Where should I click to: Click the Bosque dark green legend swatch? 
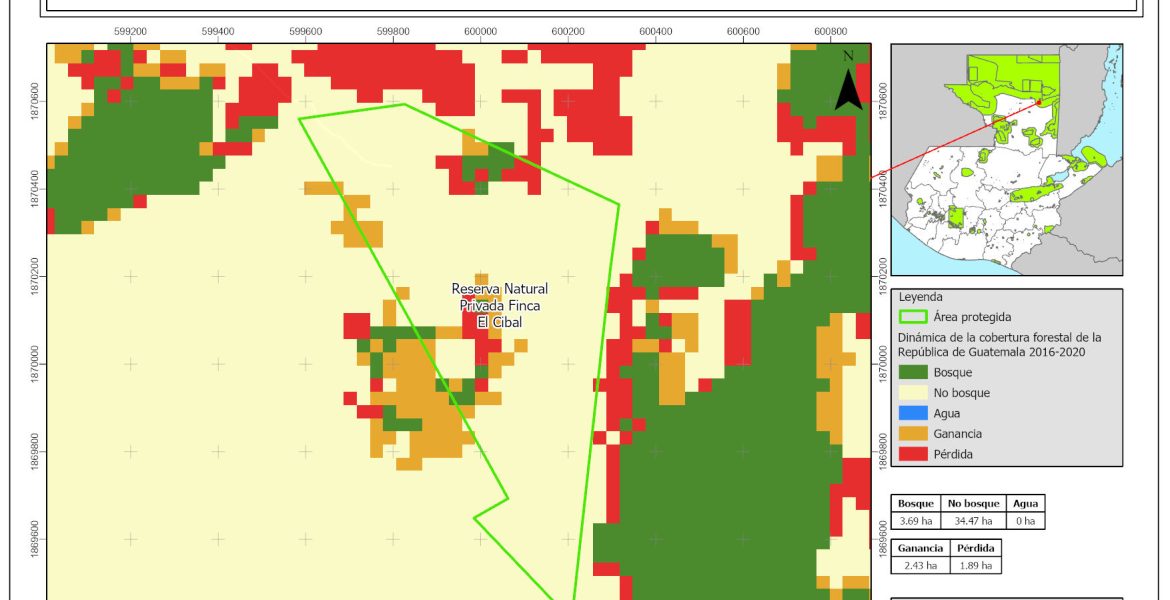click(x=912, y=373)
